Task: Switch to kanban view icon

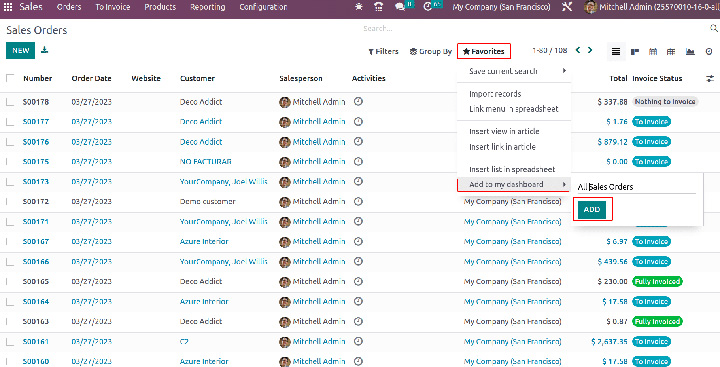Action: 635,51
